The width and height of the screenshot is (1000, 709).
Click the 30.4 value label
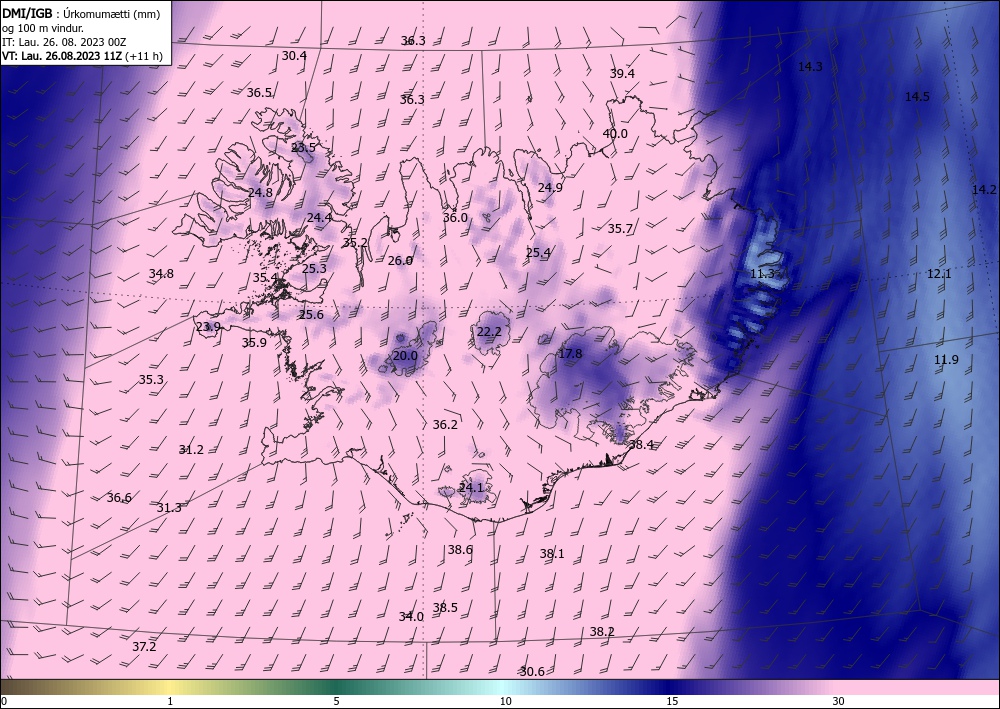(294, 55)
